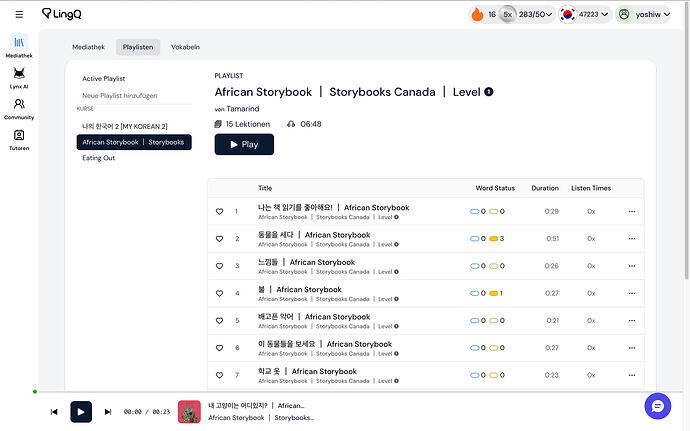Expand the yoshiw account dropdown
Screen dimensions: 690x431
tap(653, 15)
